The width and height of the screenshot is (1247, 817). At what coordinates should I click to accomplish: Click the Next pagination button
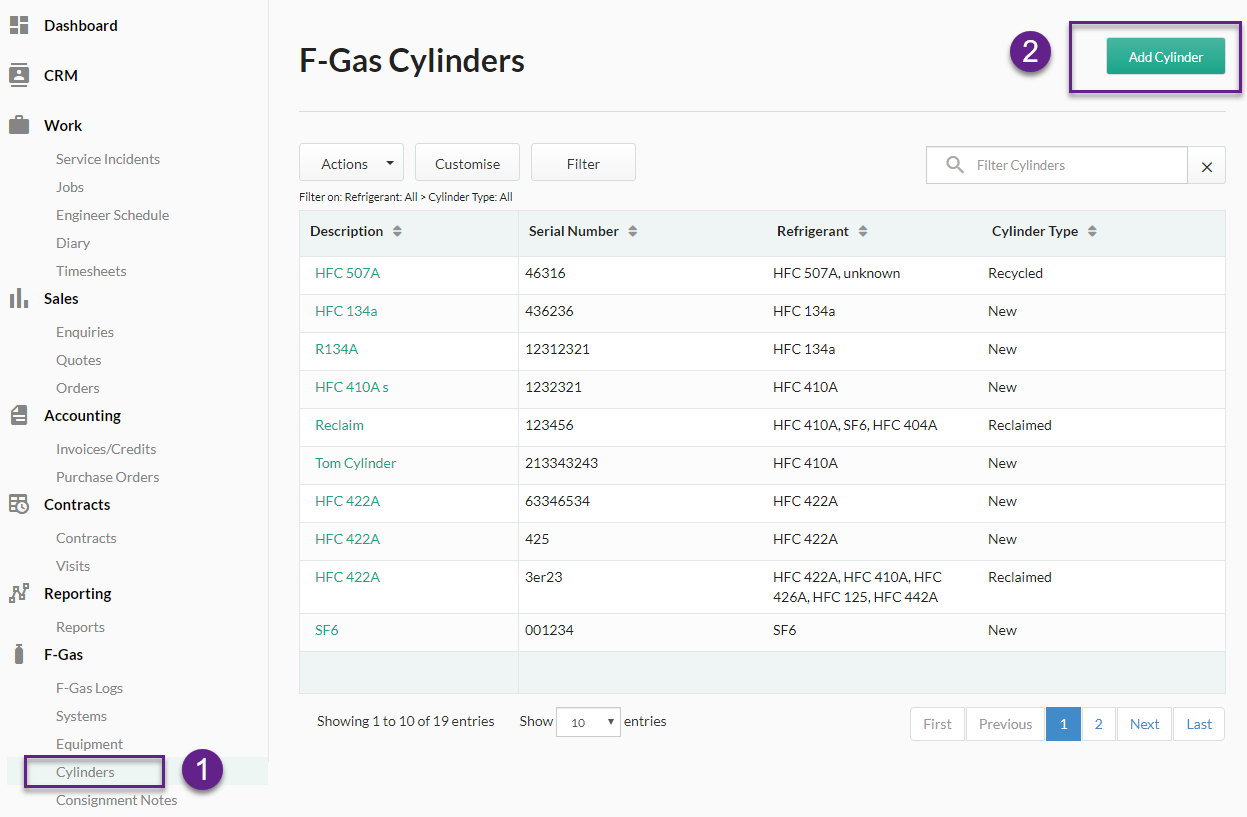(x=1144, y=724)
